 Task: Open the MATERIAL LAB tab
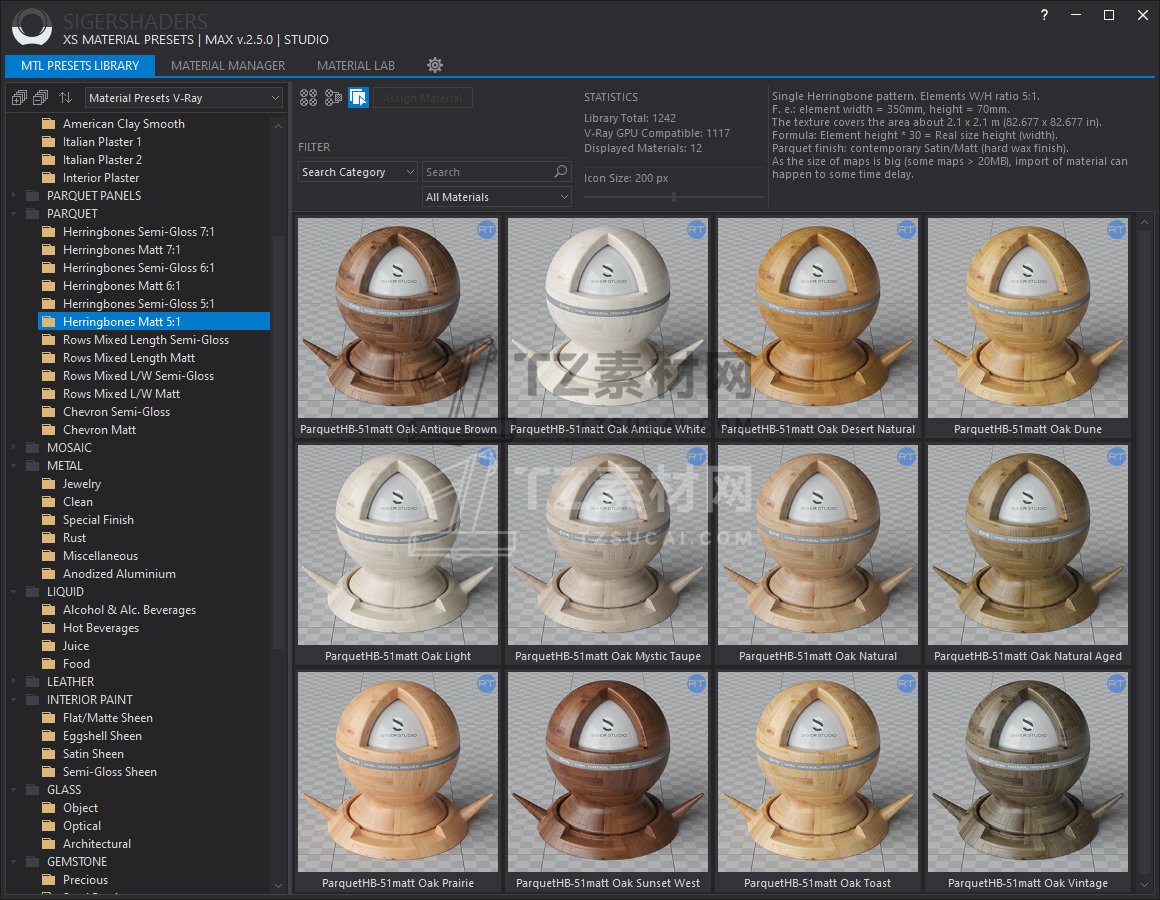(356, 66)
